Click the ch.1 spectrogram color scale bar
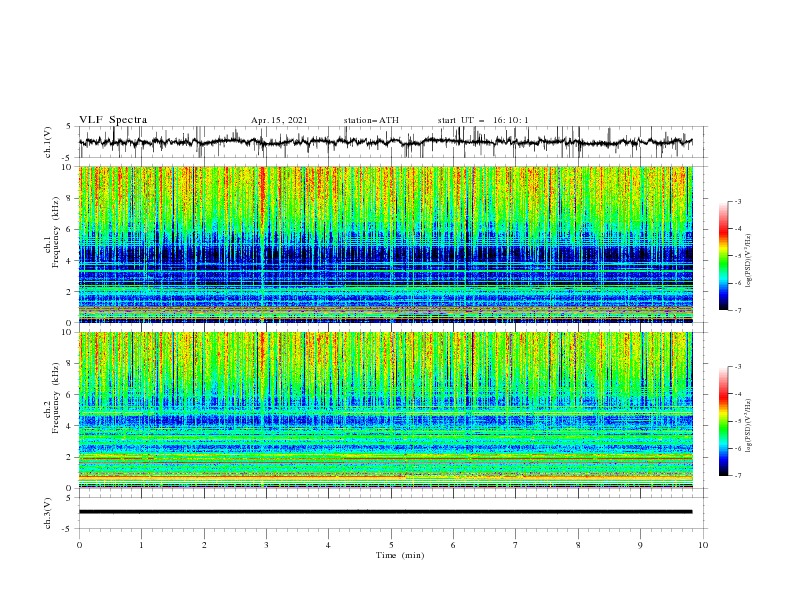792x612 pixels. [x=724, y=255]
